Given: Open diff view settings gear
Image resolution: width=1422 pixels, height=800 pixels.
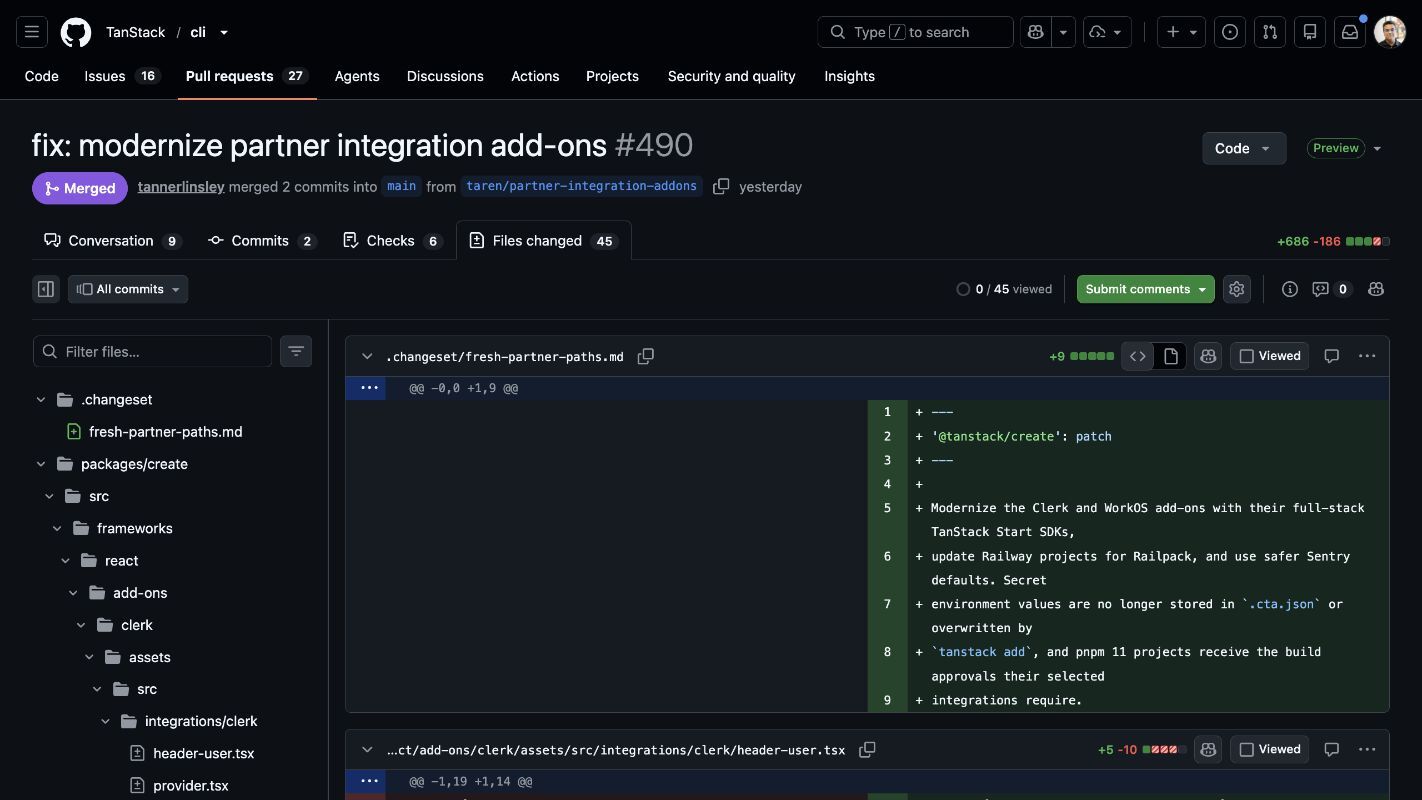Looking at the screenshot, I should click(x=1237, y=289).
